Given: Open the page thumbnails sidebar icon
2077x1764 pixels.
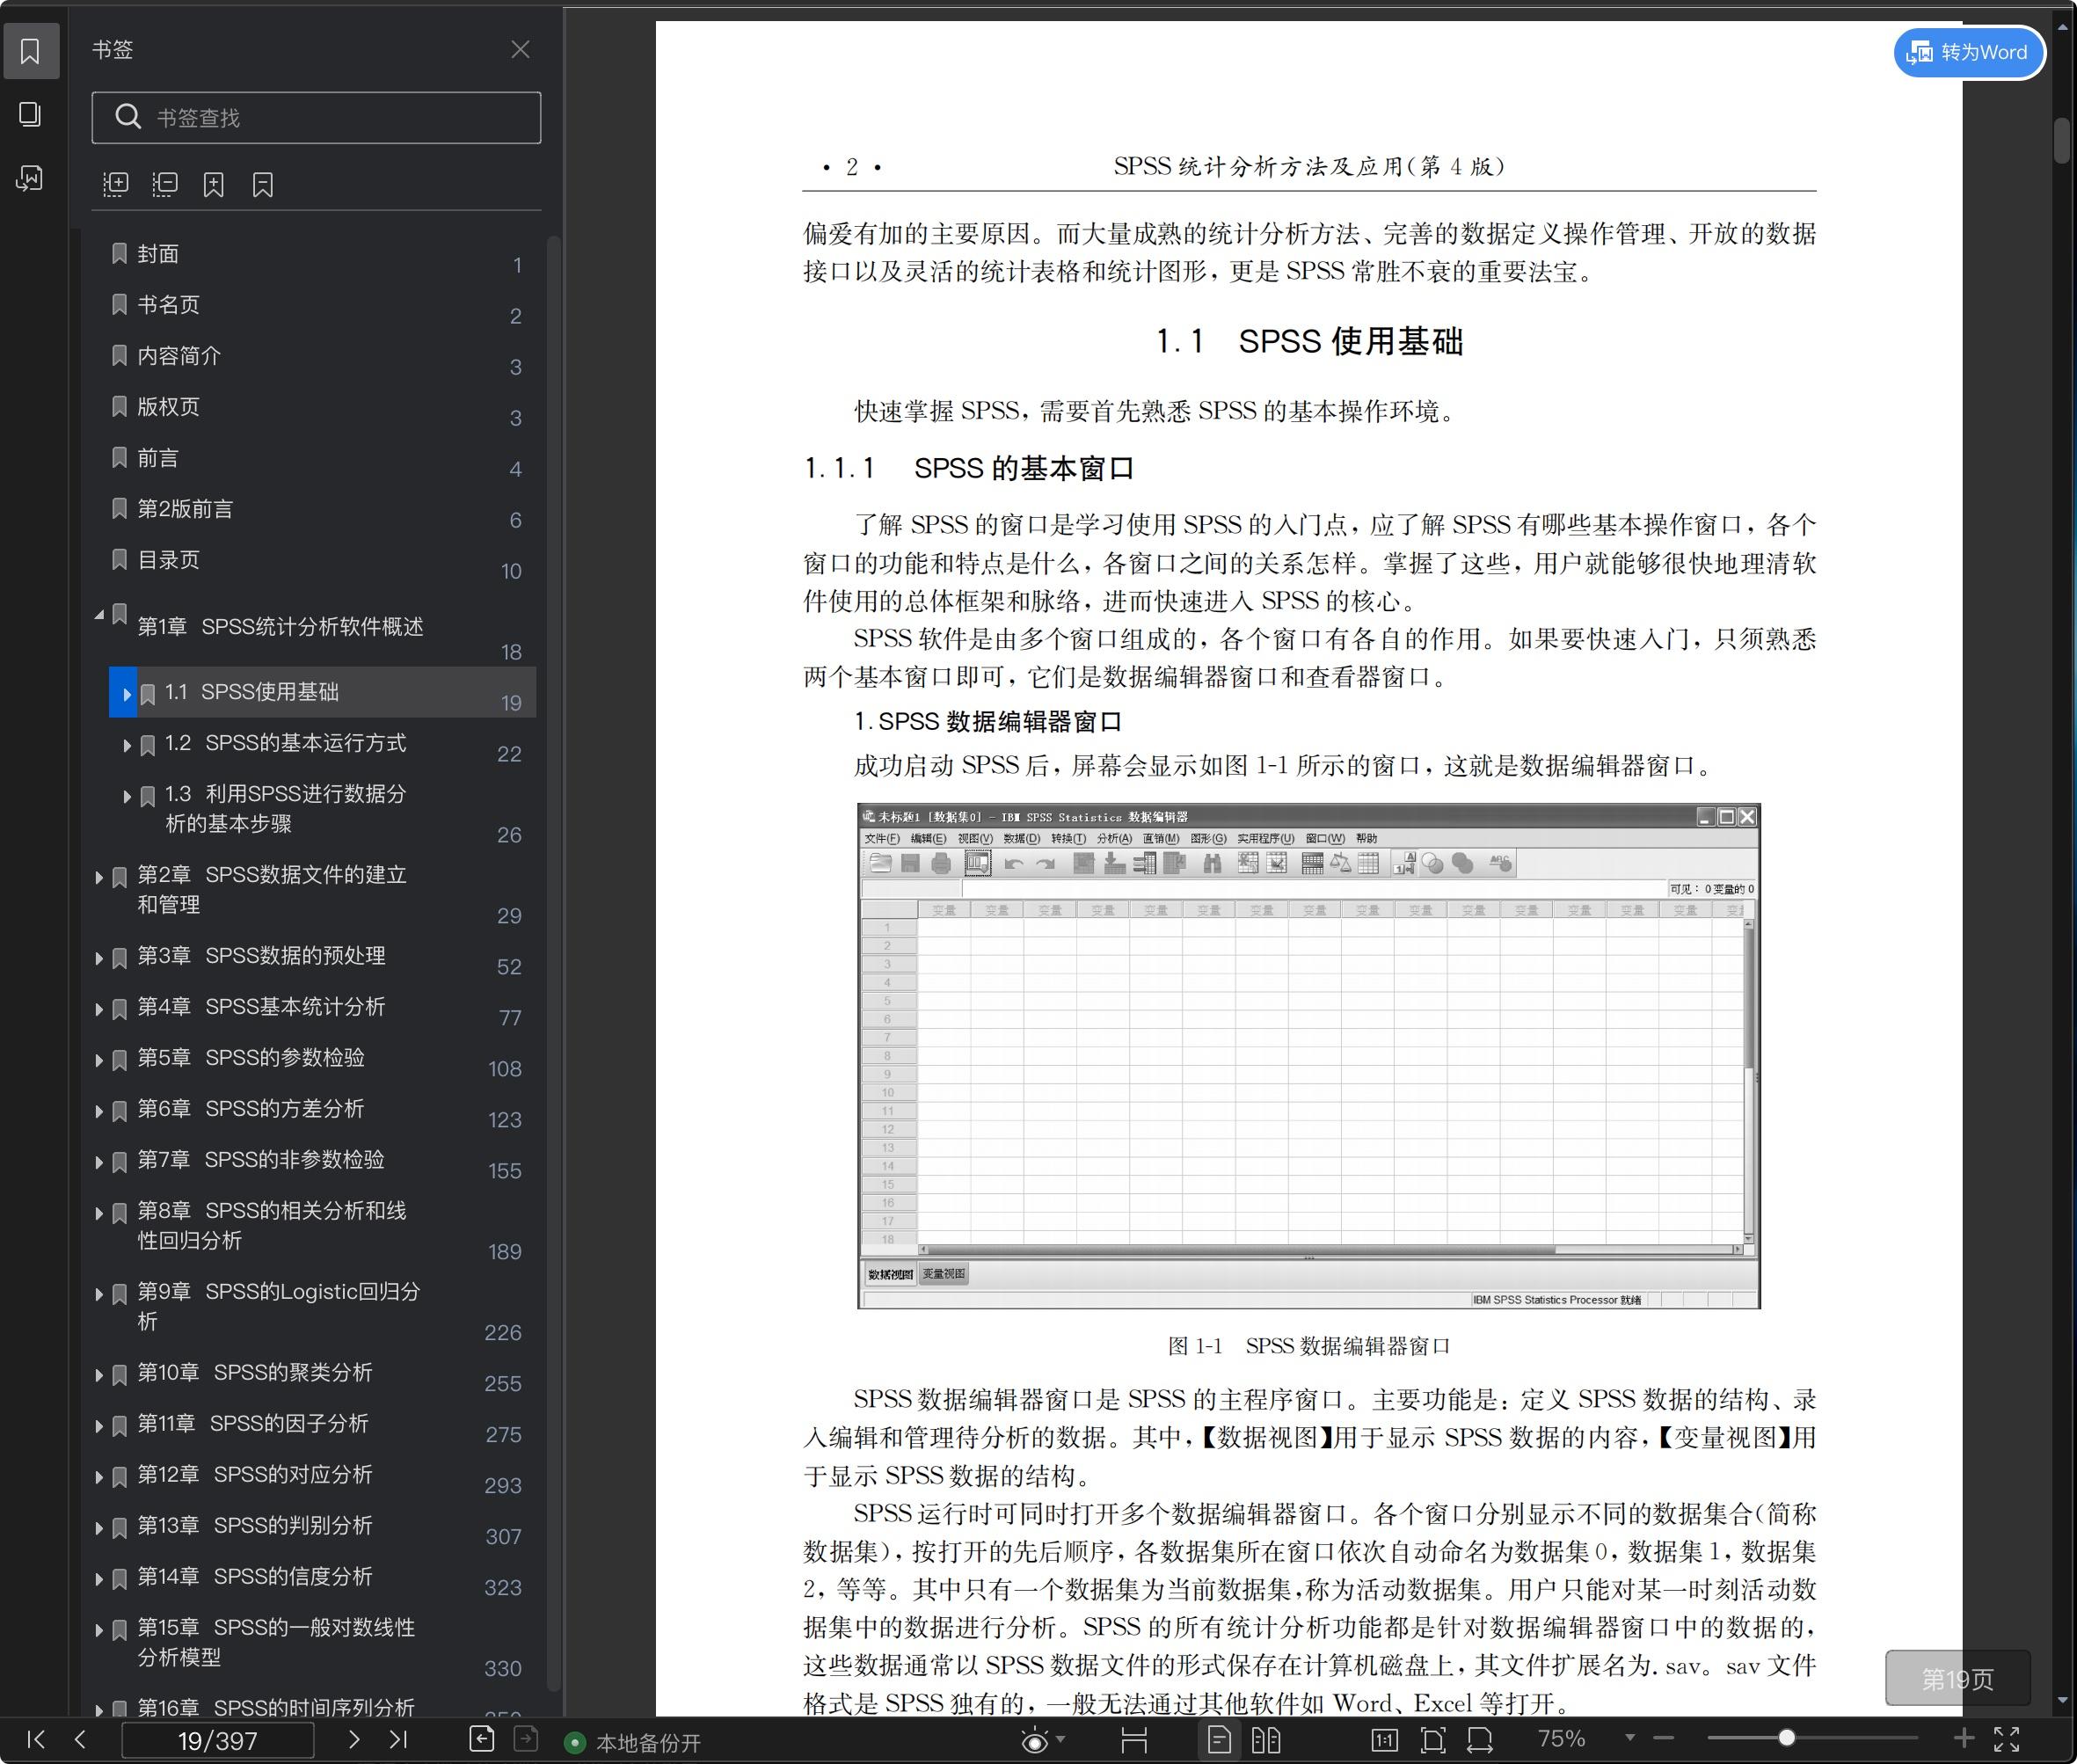Looking at the screenshot, I should 30,115.
